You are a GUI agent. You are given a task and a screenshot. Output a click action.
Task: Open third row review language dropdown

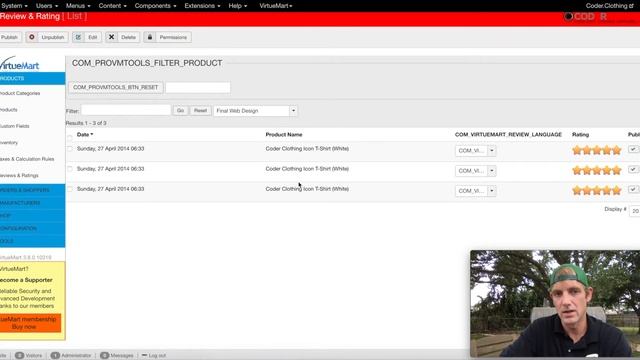pos(476,191)
